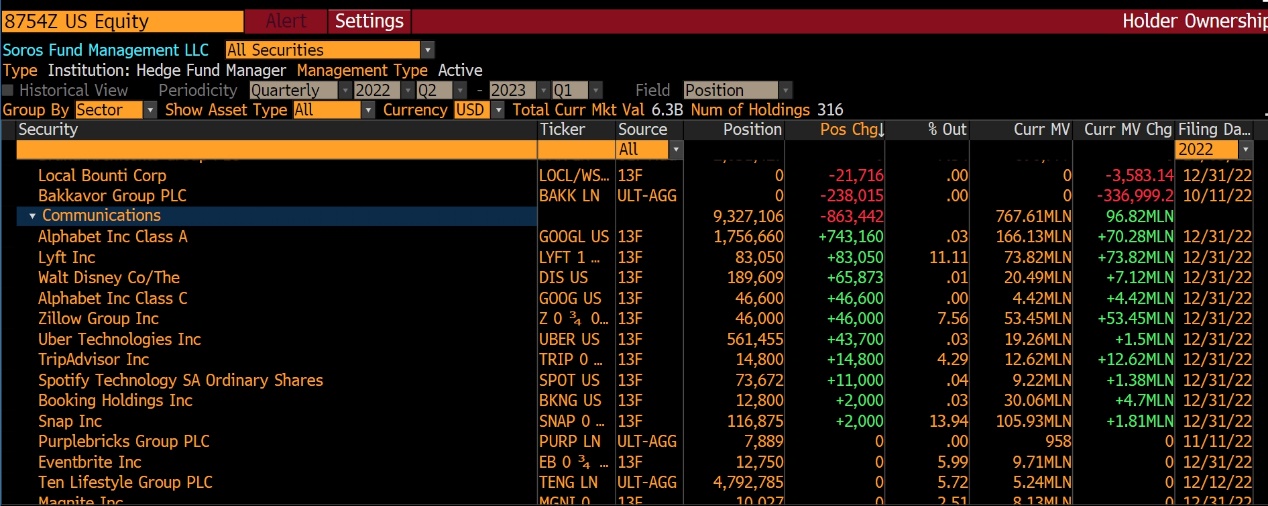The height and width of the screenshot is (506, 1268).
Task: Click position change +743,160
Action: 851,236
